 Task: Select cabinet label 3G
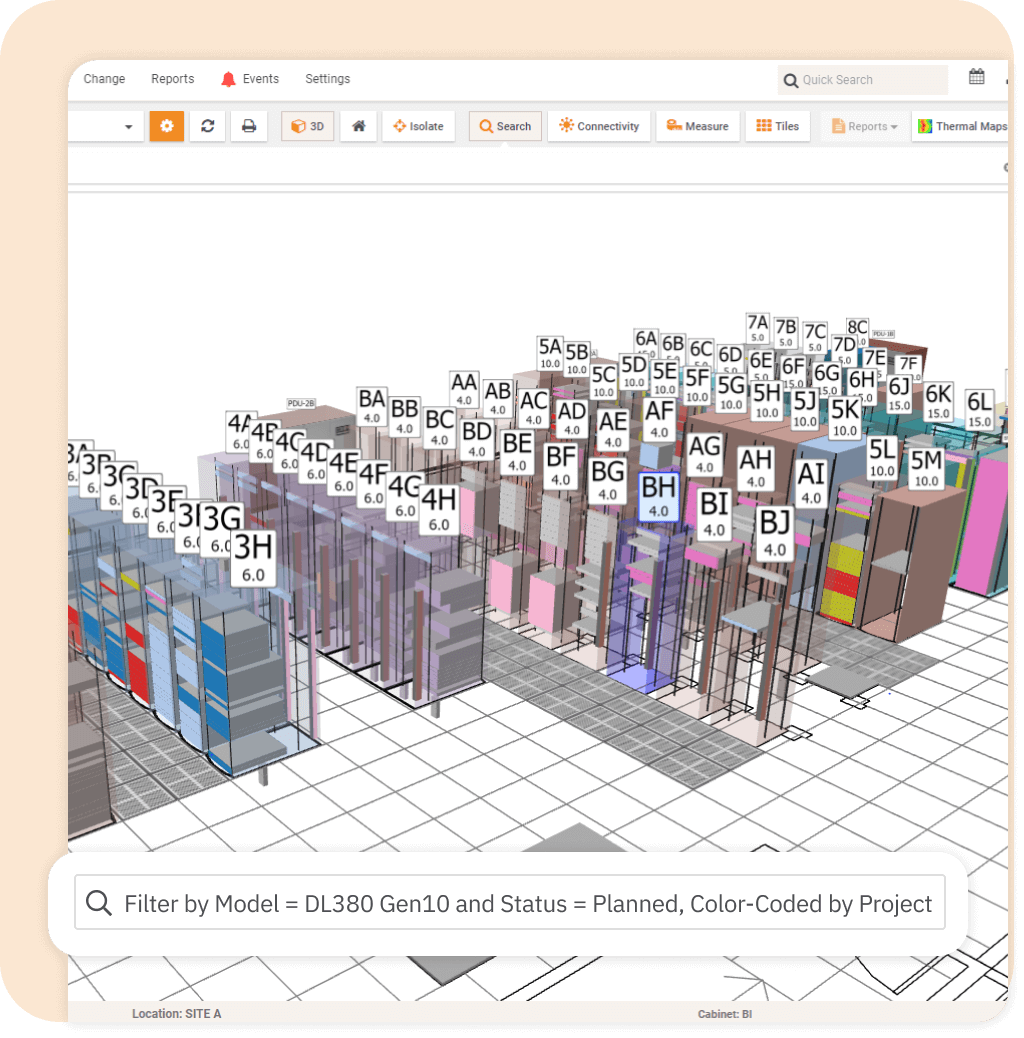pyautogui.click(x=221, y=530)
